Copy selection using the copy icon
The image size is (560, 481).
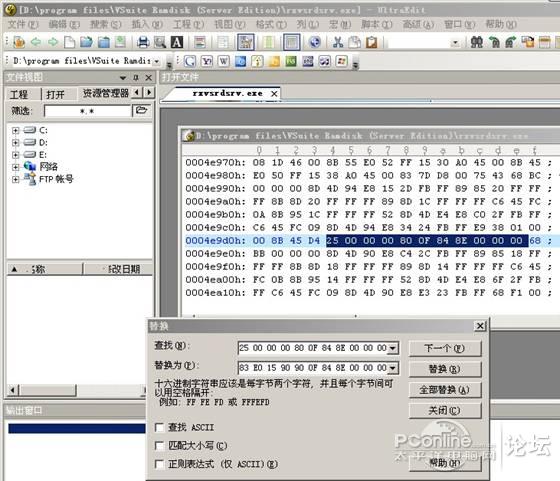pyautogui.click(x=355, y=42)
